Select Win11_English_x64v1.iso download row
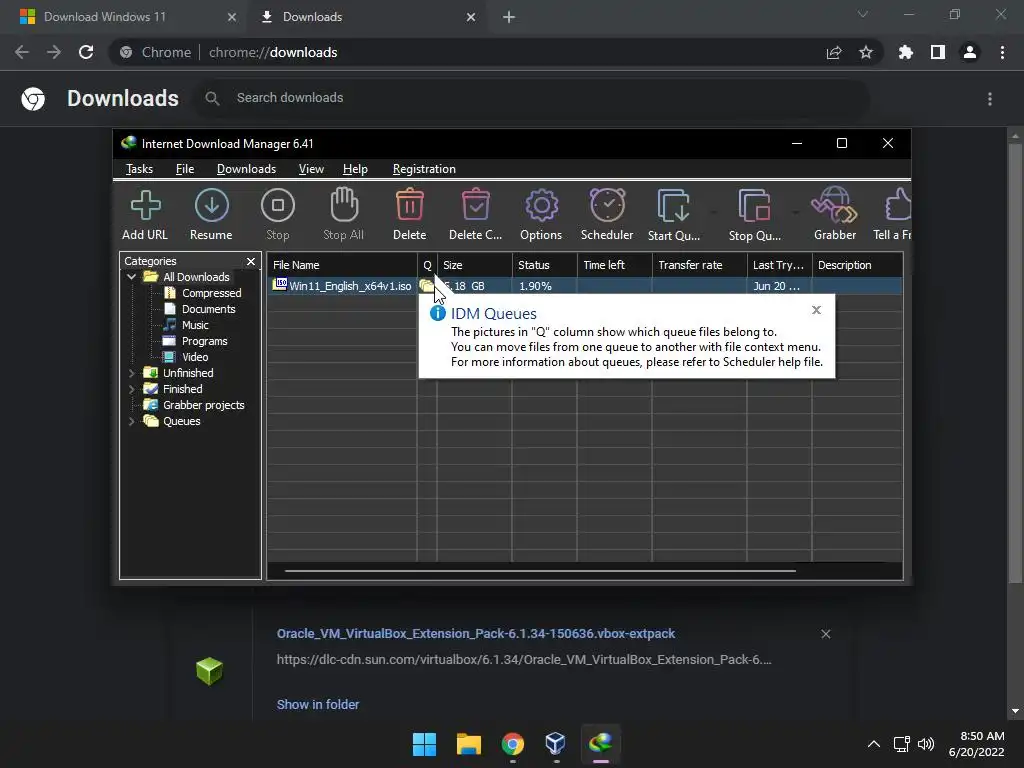Screen dimensions: 1024x768 (x=584, y=286)
